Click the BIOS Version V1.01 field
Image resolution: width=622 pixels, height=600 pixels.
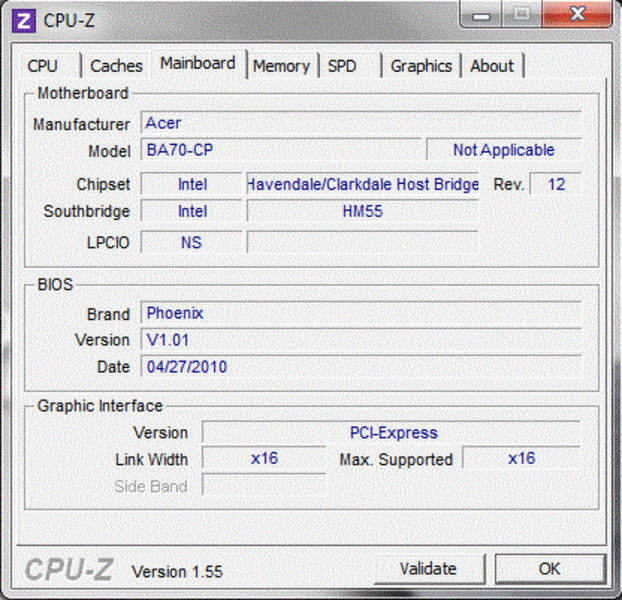point(361,340)
